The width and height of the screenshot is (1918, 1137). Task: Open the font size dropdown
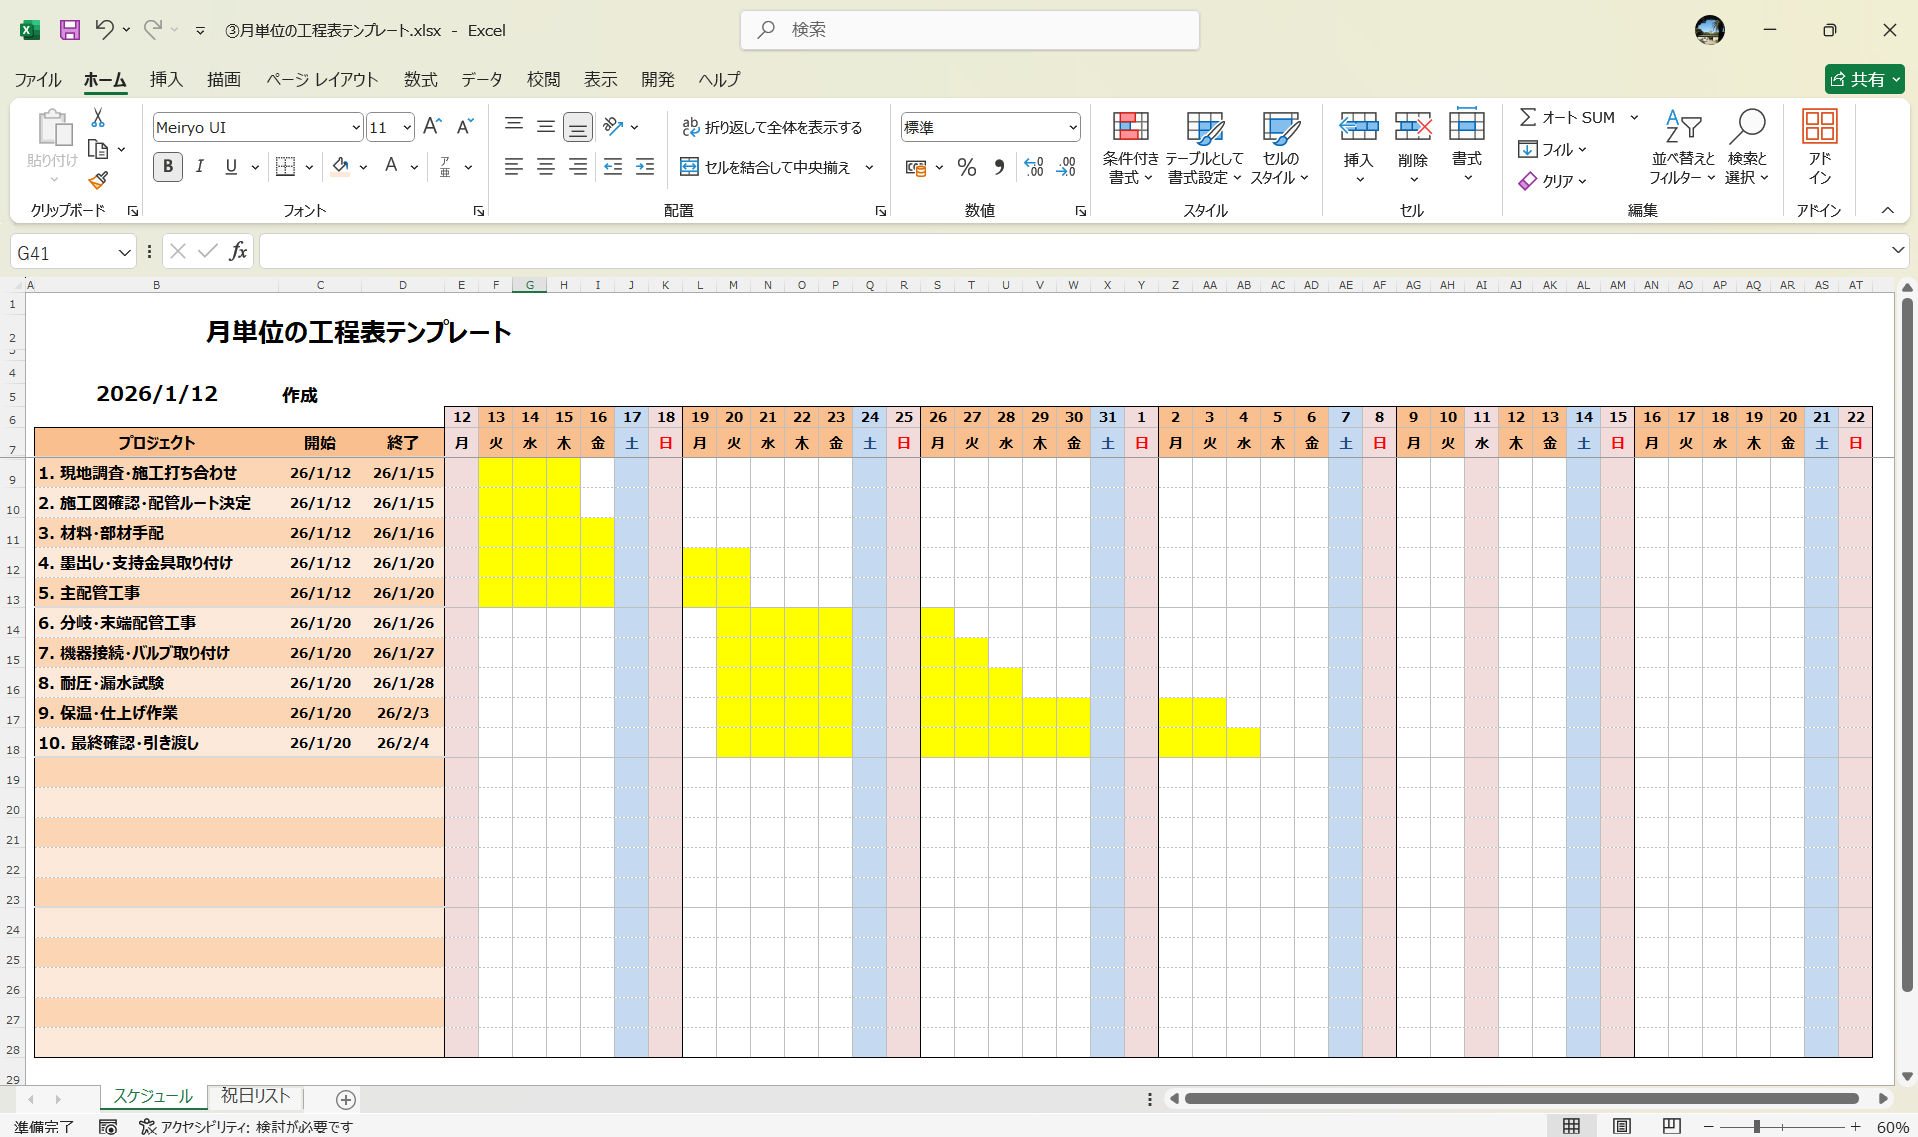point(405,127)
